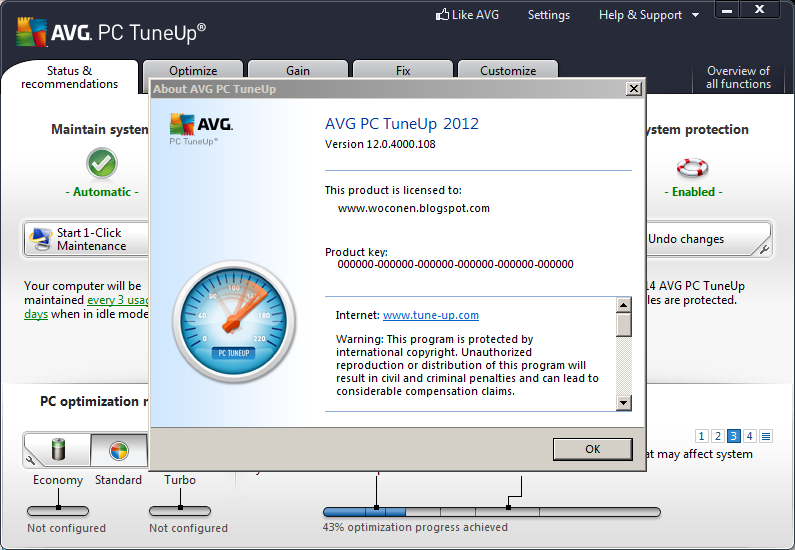795x550 pixels.
Task: Click 43% optimization progress achieved text
Action: pos(415,527)
